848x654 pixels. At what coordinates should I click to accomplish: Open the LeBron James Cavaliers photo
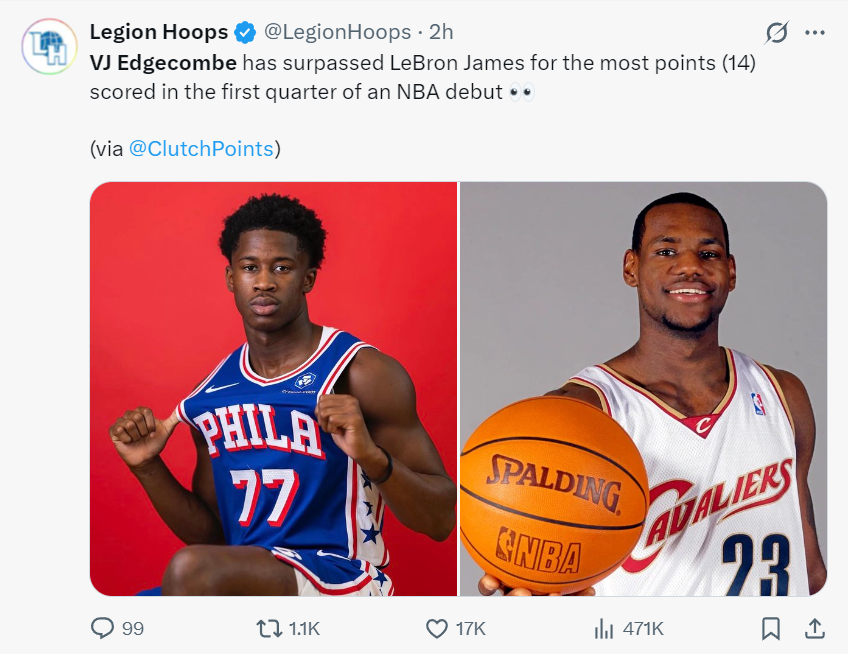tap(643, 389)
